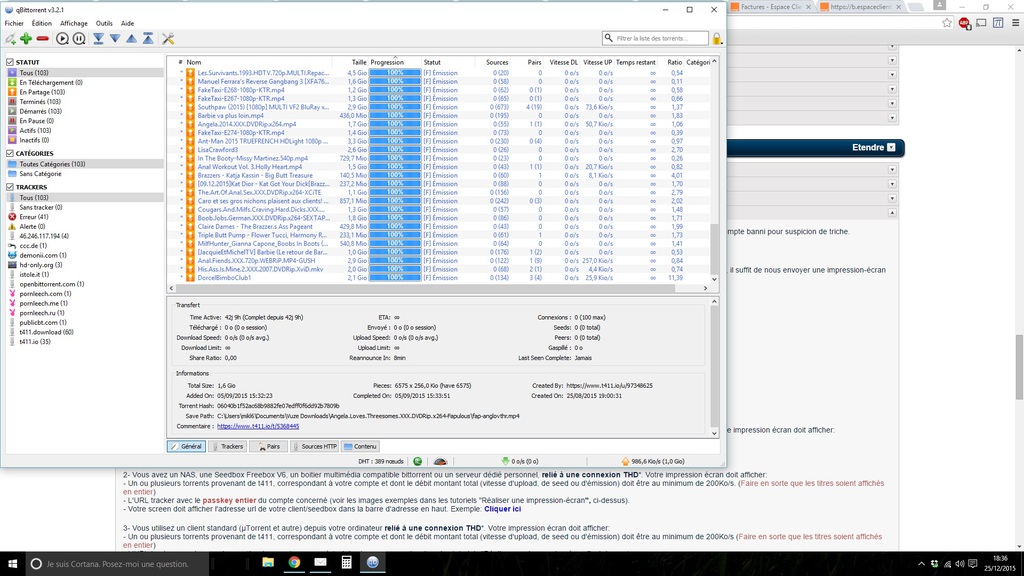Open options via wrench and screwdriver icon
Viewport: 1024px width, 576px height.
click(x=168, y=39)
